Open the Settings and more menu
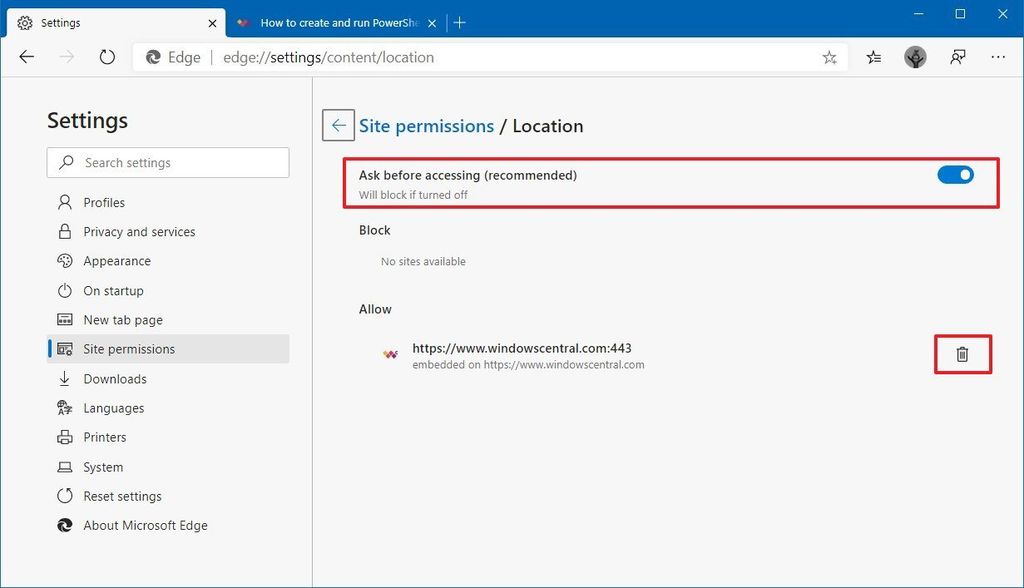Viewport: 1024px width, 588px height. [998, 57]
